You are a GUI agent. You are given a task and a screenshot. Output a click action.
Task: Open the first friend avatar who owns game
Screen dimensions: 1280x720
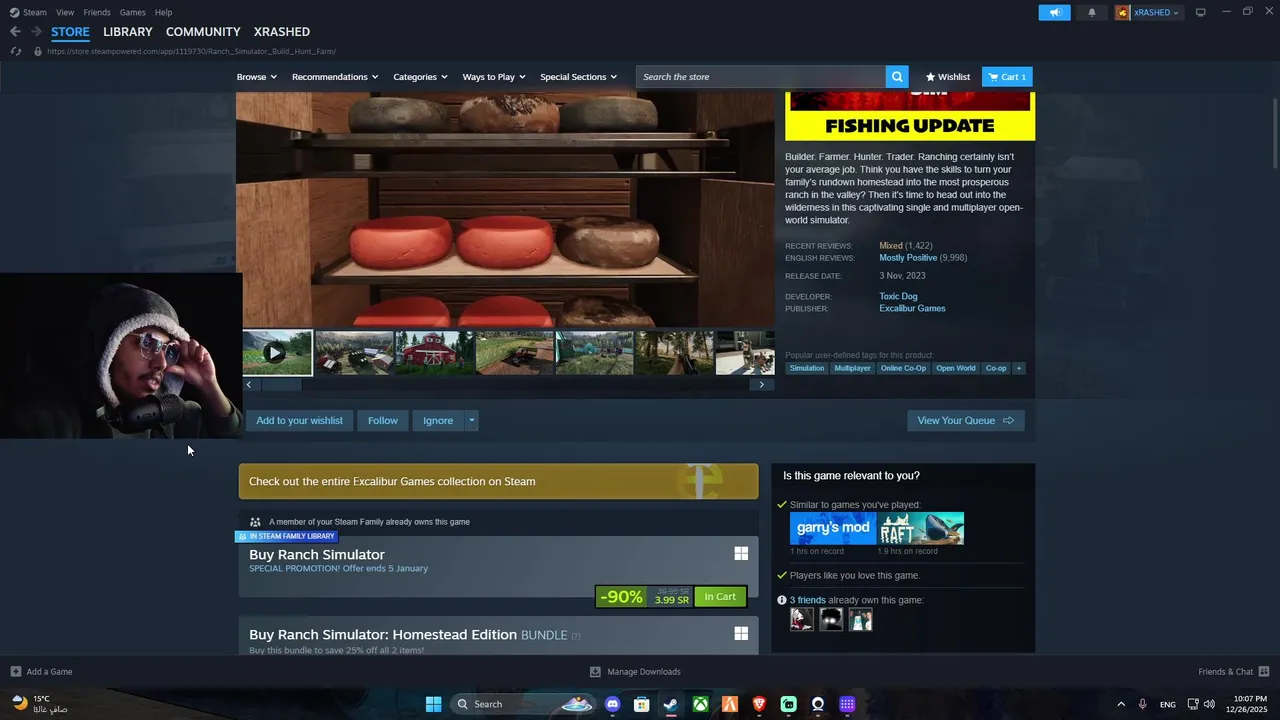click(x=801, y=620)
